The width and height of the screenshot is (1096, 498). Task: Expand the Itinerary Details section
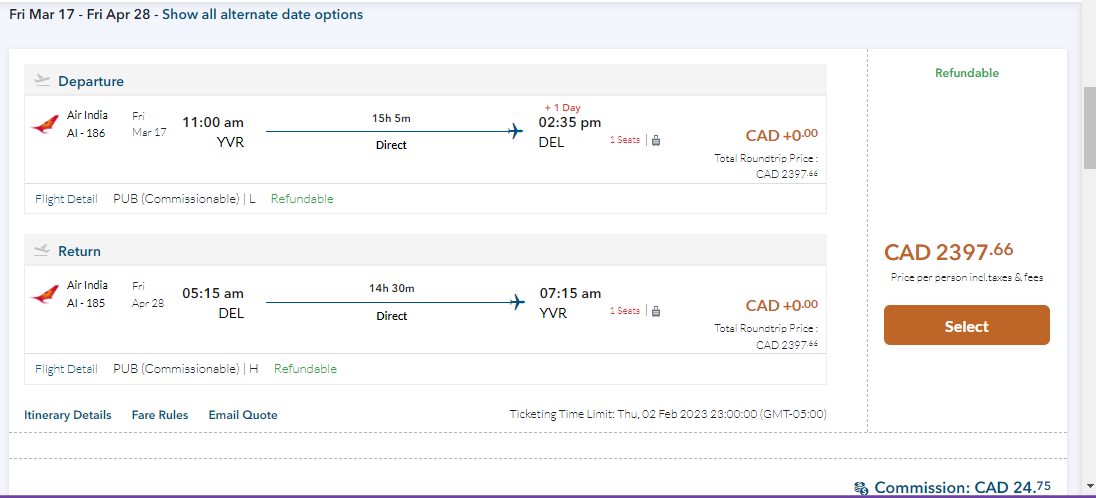[68, 415]
